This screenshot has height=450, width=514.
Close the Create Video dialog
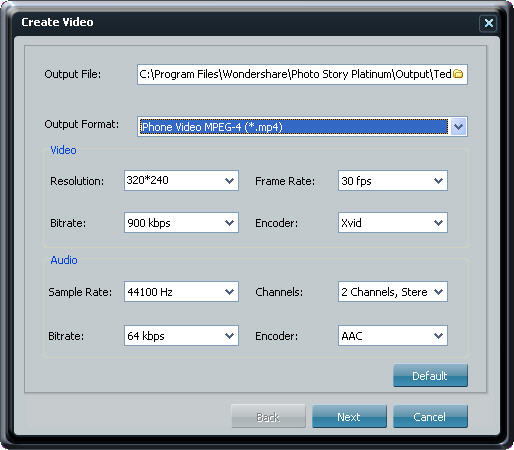[489, 23]
